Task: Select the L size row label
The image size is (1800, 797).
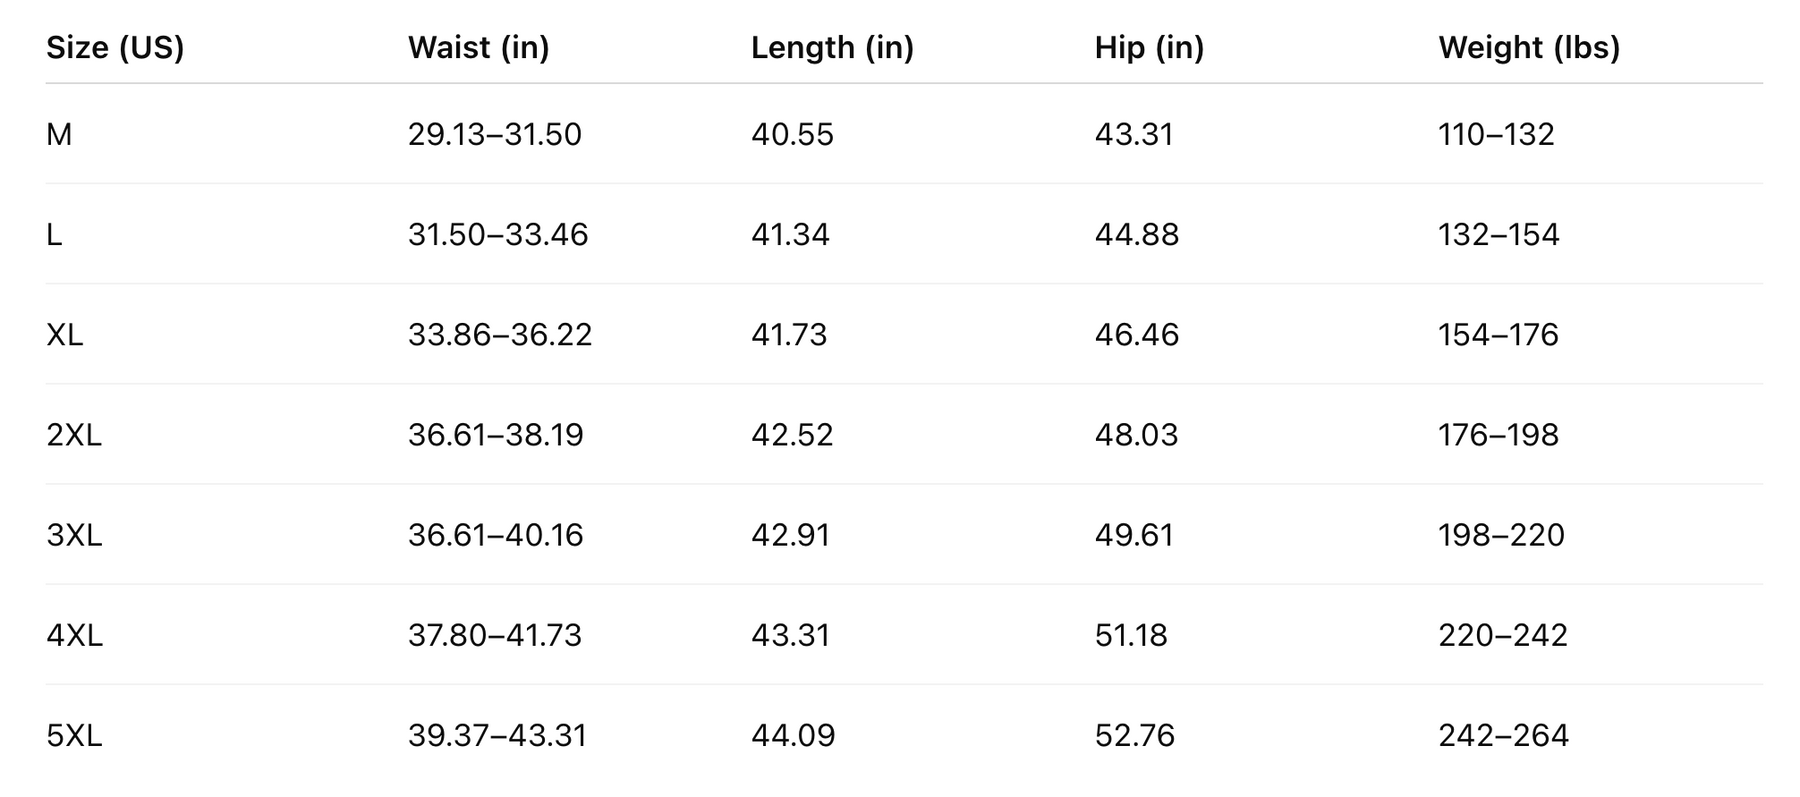Action: pos(54,234)
